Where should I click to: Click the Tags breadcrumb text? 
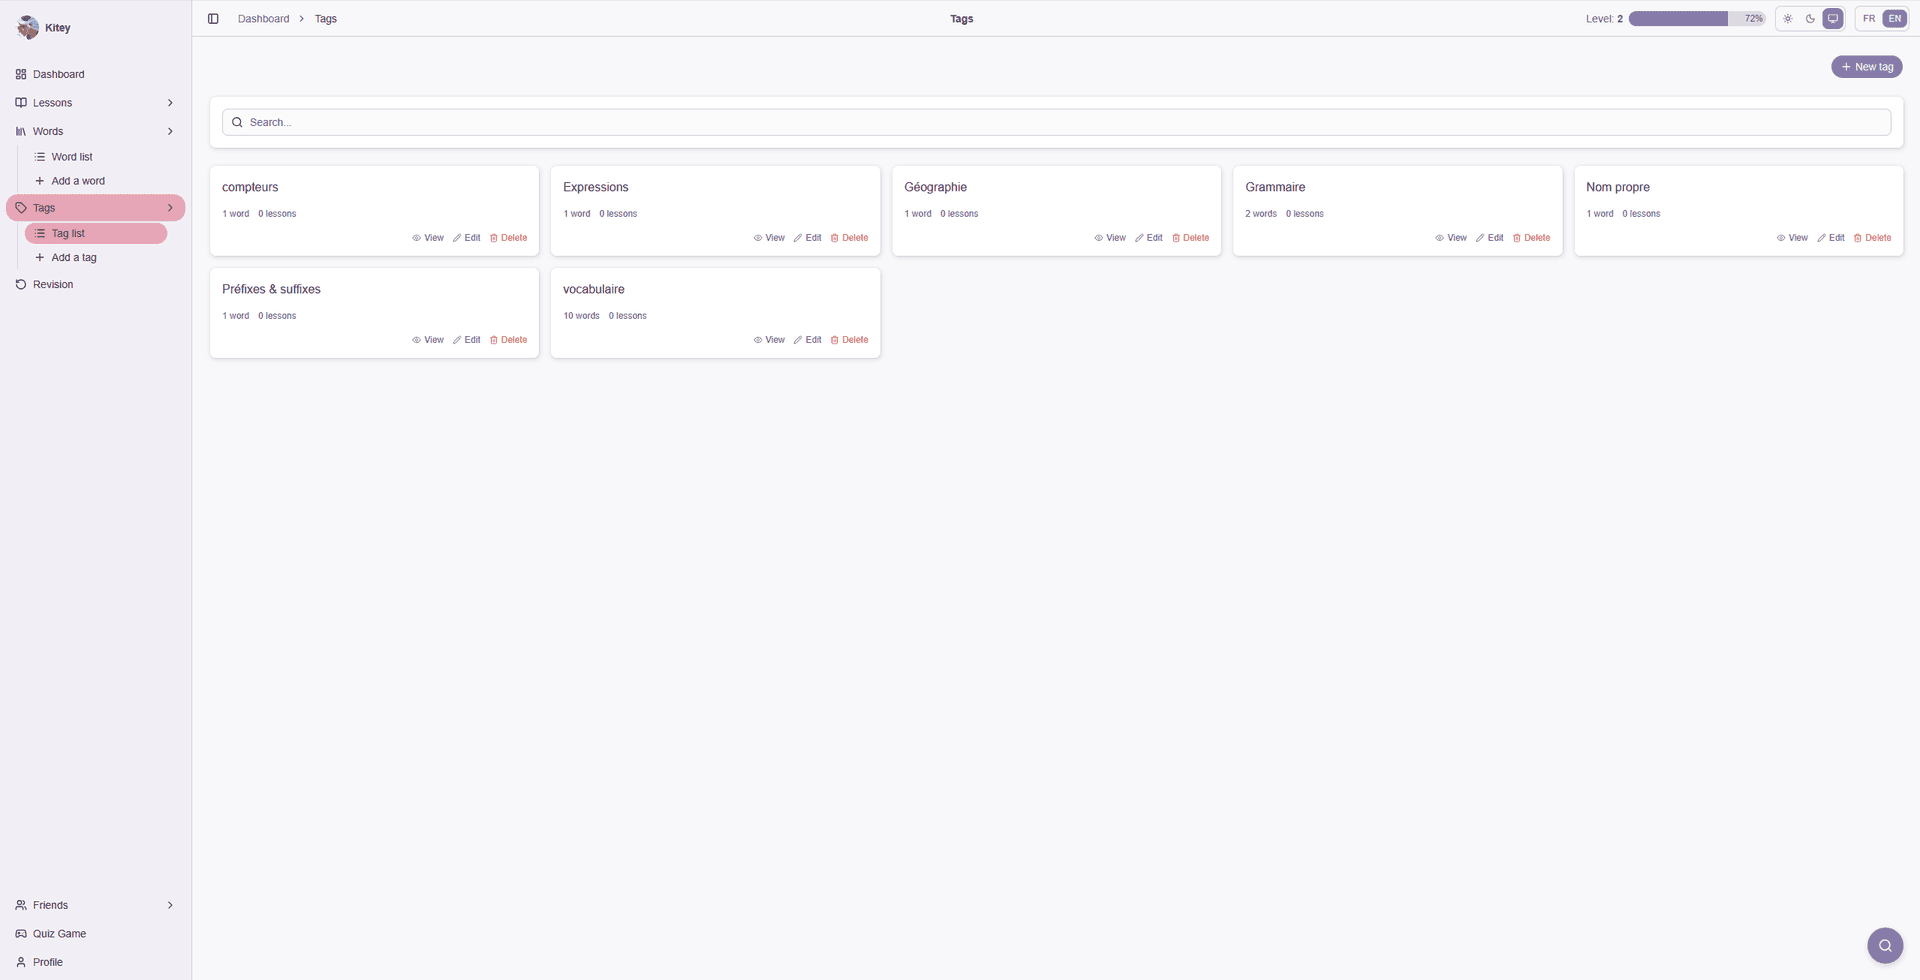[326, 19]
